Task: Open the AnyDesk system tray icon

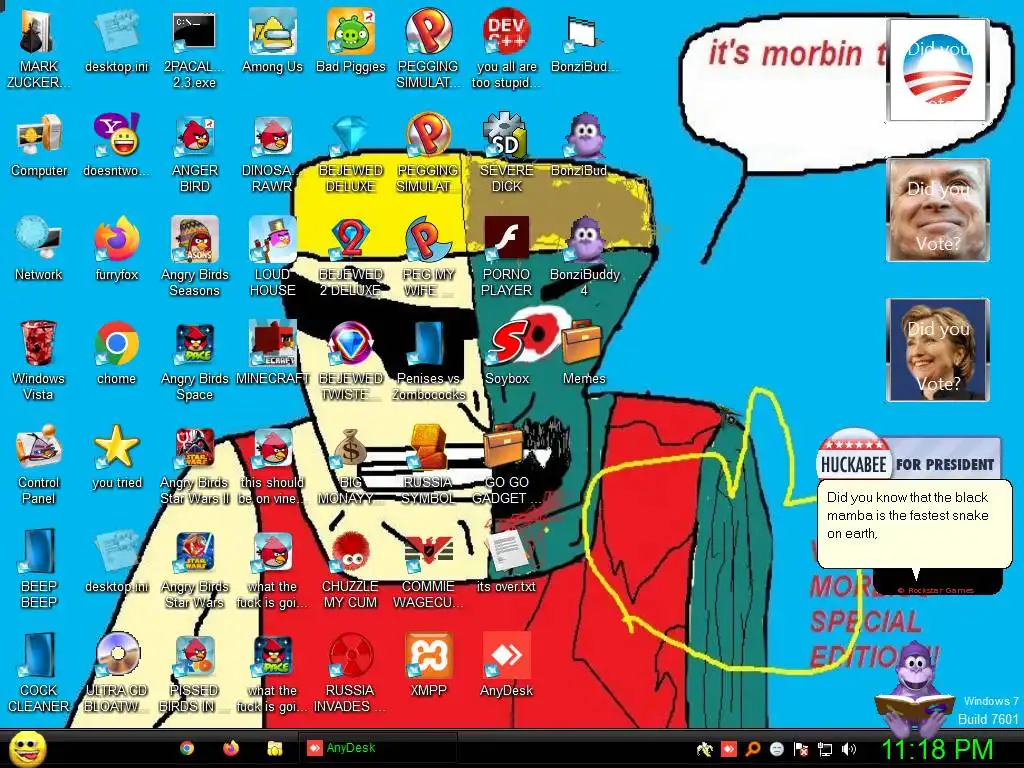Action: pyautogui.click(x=729, y=749)
